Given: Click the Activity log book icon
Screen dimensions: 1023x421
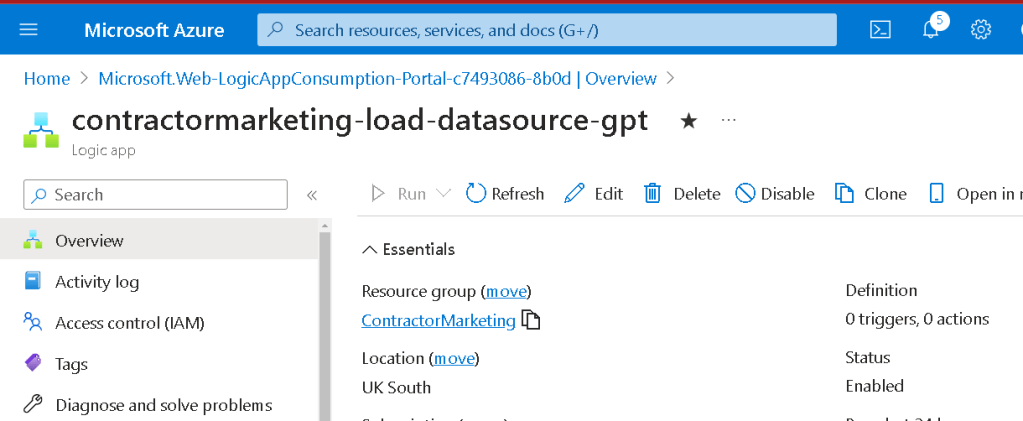Looking at the screenshot, I should tap(33, 281).
